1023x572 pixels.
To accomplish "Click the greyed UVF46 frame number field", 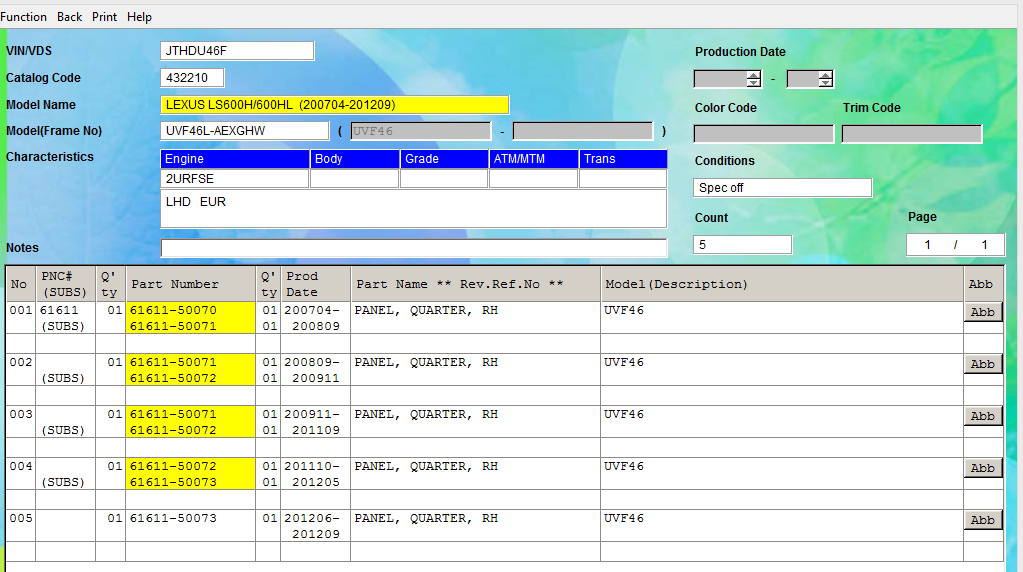I will pyautogui.click(x=420, y=131).
